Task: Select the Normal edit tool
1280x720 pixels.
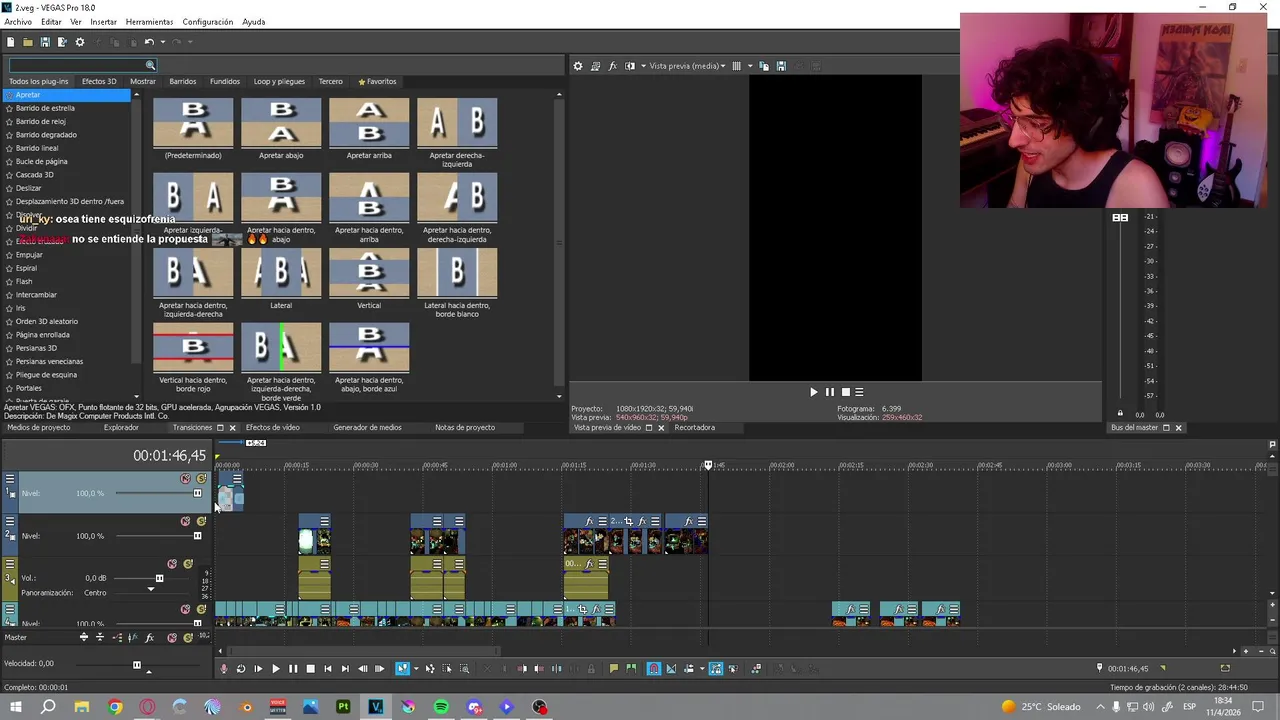Action: (402, 669)
